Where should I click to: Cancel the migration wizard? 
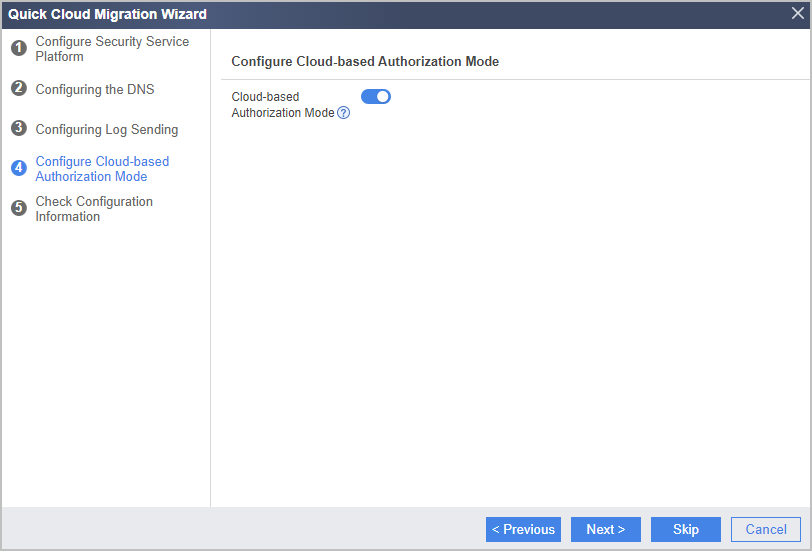coord(766,529)
